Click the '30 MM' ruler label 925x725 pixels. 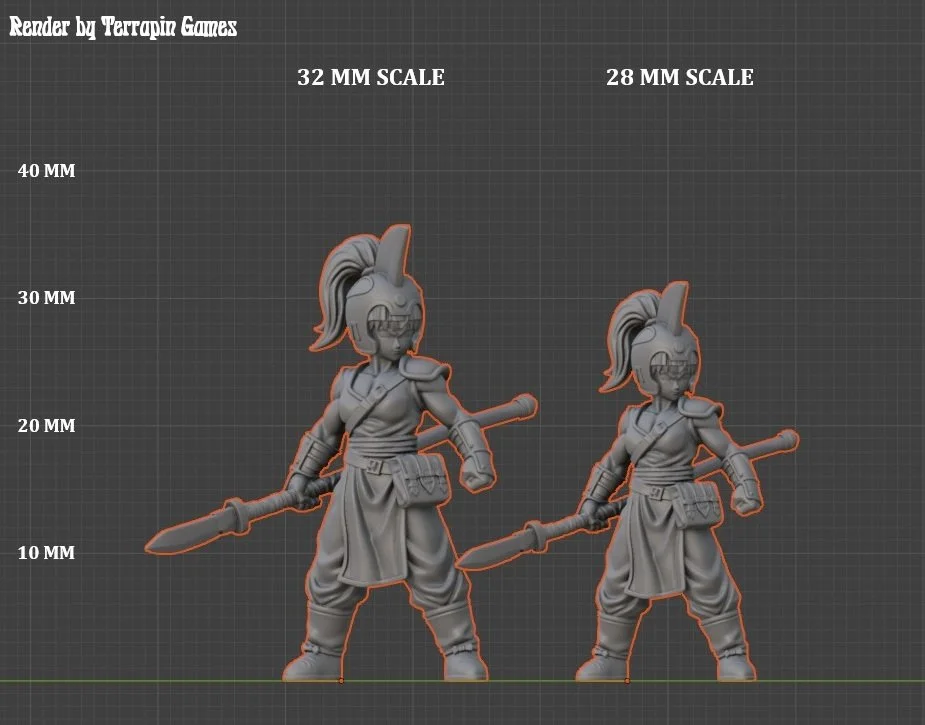click(47, 298)
